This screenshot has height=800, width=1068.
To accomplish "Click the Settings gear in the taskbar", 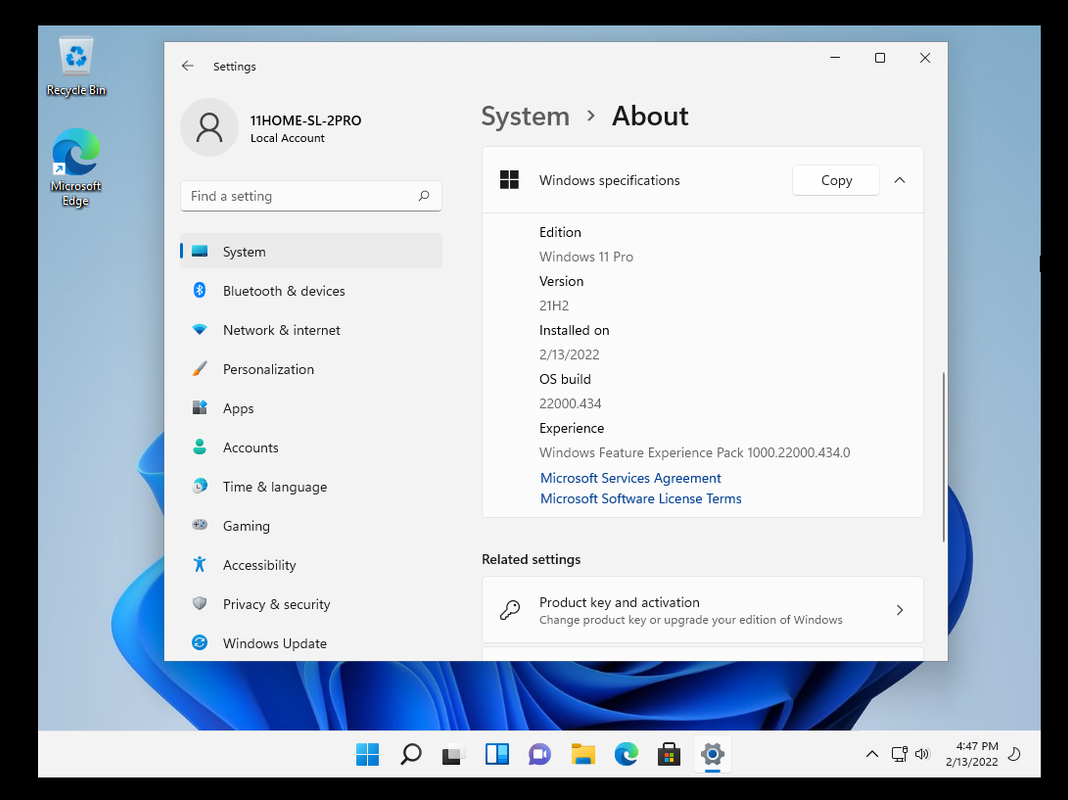I will (x=712, y=754).
